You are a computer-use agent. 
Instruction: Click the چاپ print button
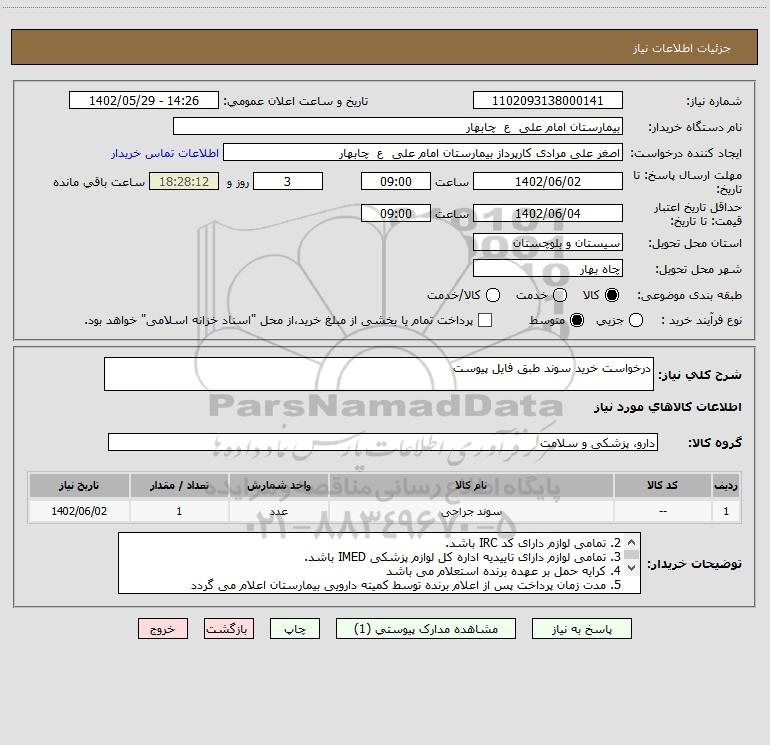click(295, 629)
